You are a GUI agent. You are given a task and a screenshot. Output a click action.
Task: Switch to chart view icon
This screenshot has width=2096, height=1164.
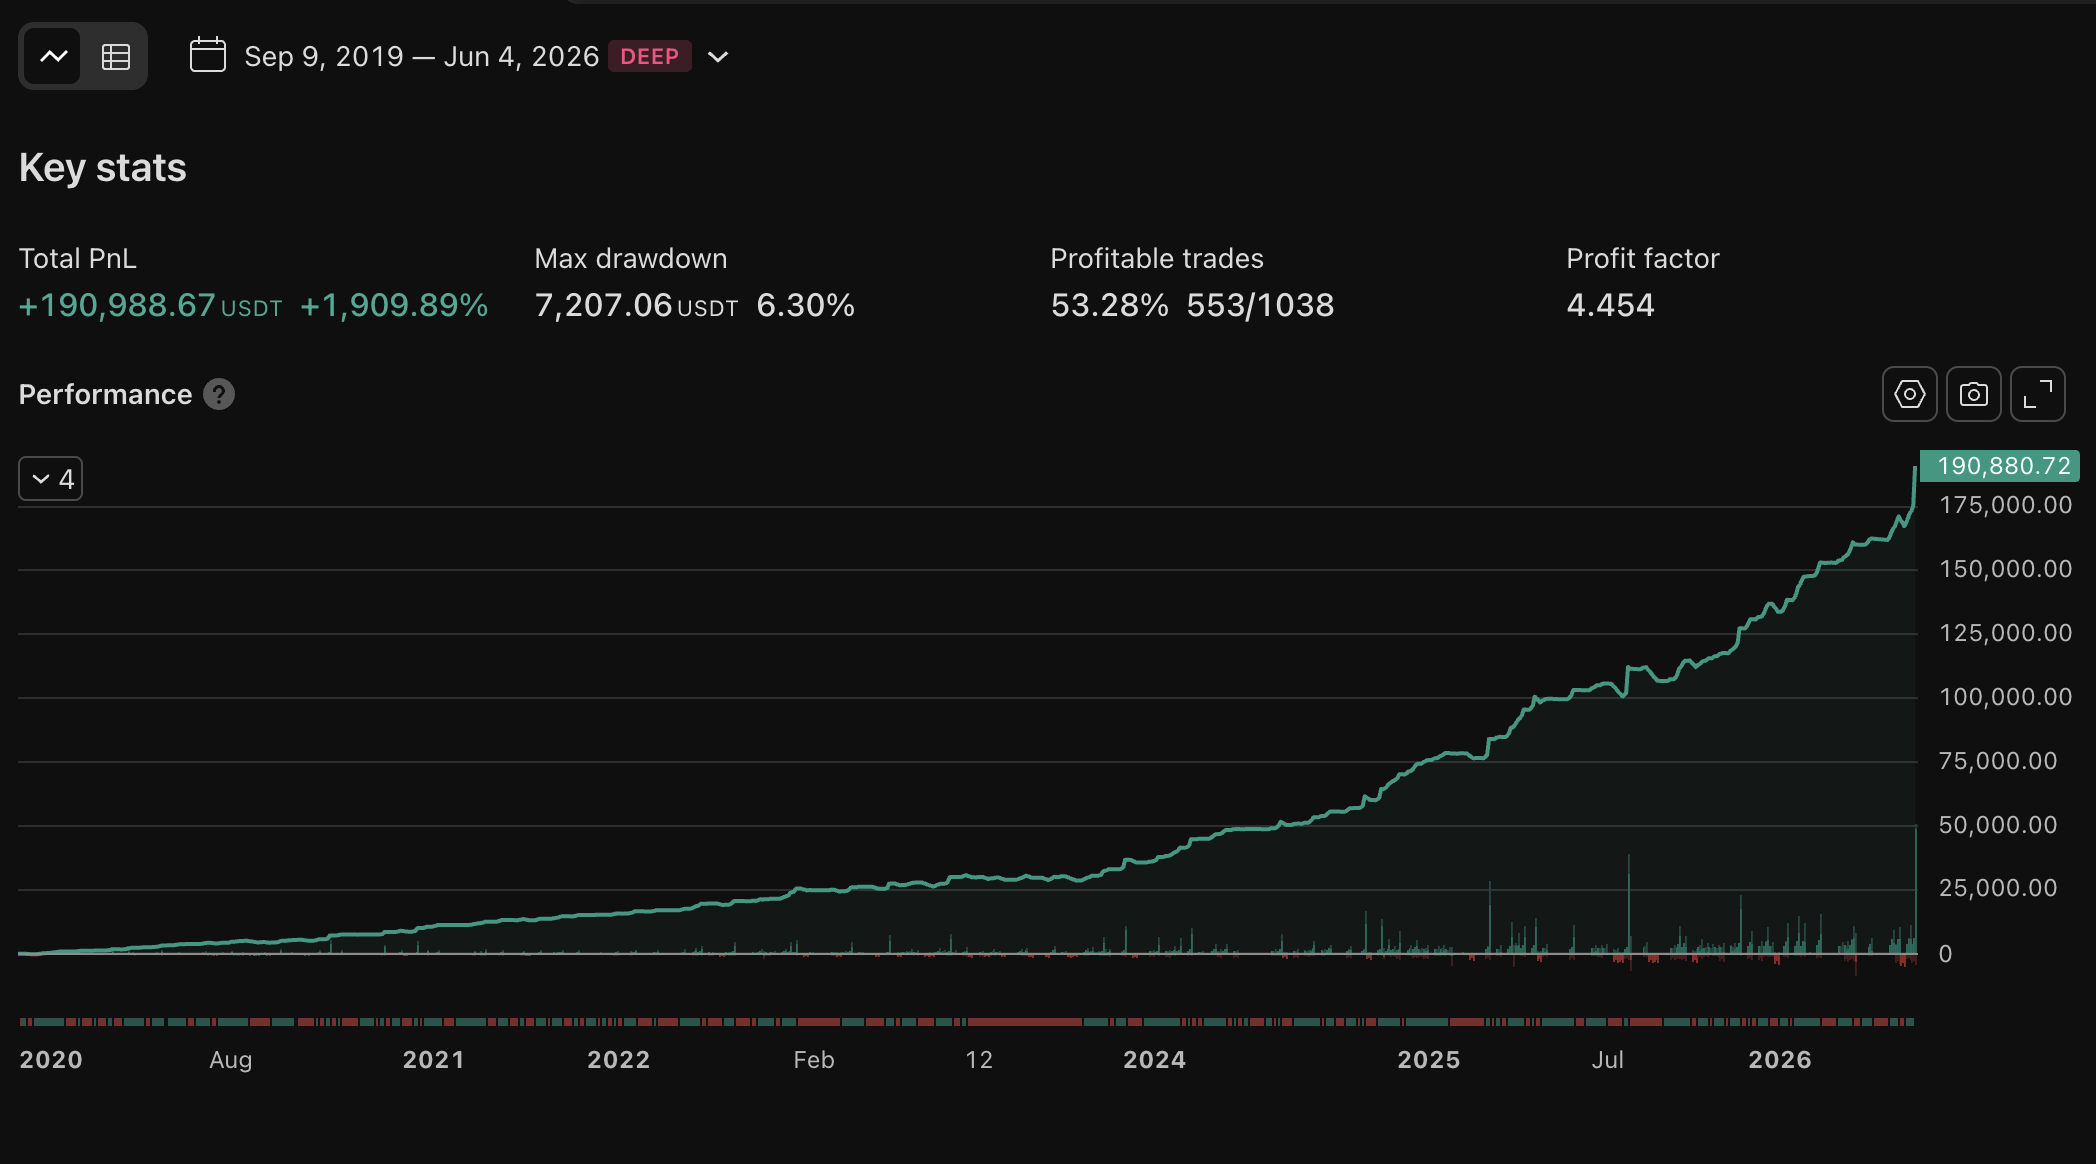point(53,56)
